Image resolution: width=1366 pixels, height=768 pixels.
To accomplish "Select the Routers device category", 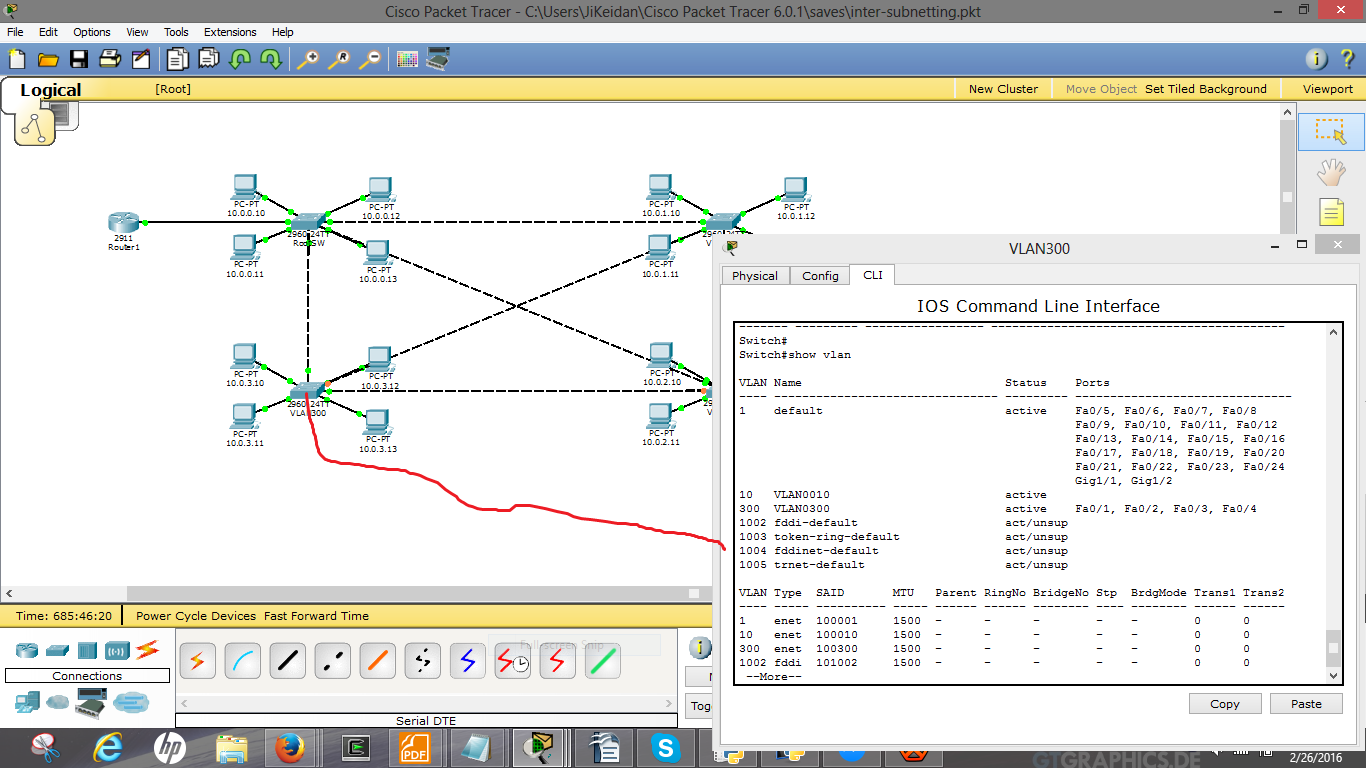I will pos(27,651).
